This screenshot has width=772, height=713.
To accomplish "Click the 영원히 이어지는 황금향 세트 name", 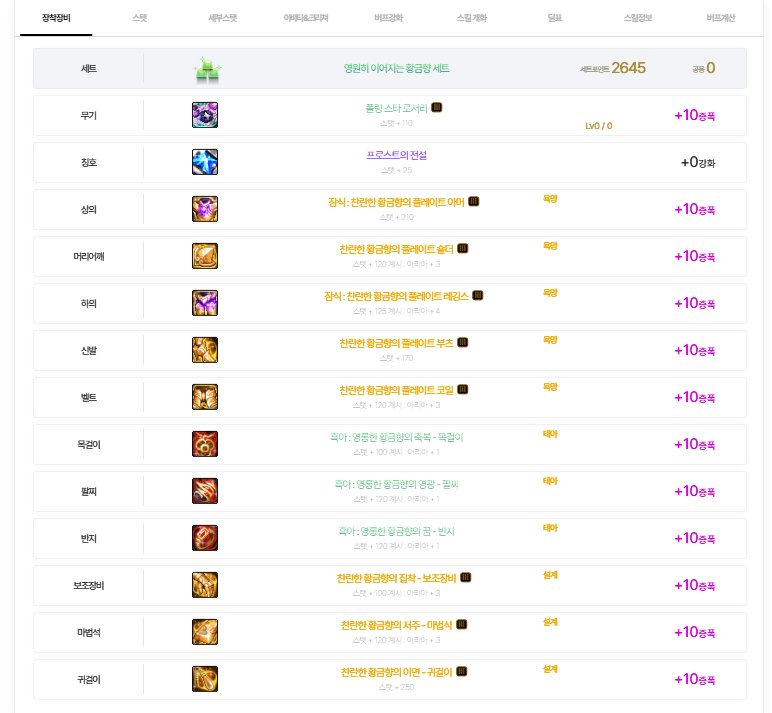I will tap(396, 68).
